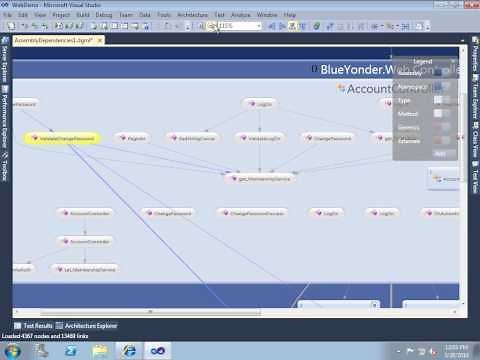Switch to the Test Results tab
The image size is (480, 360).
[x=33, y=326]
